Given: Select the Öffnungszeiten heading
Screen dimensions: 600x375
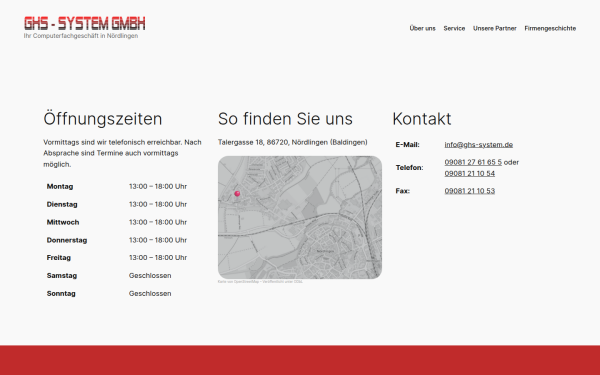Looking at the screenshot, I should click(x=103, y=119).
